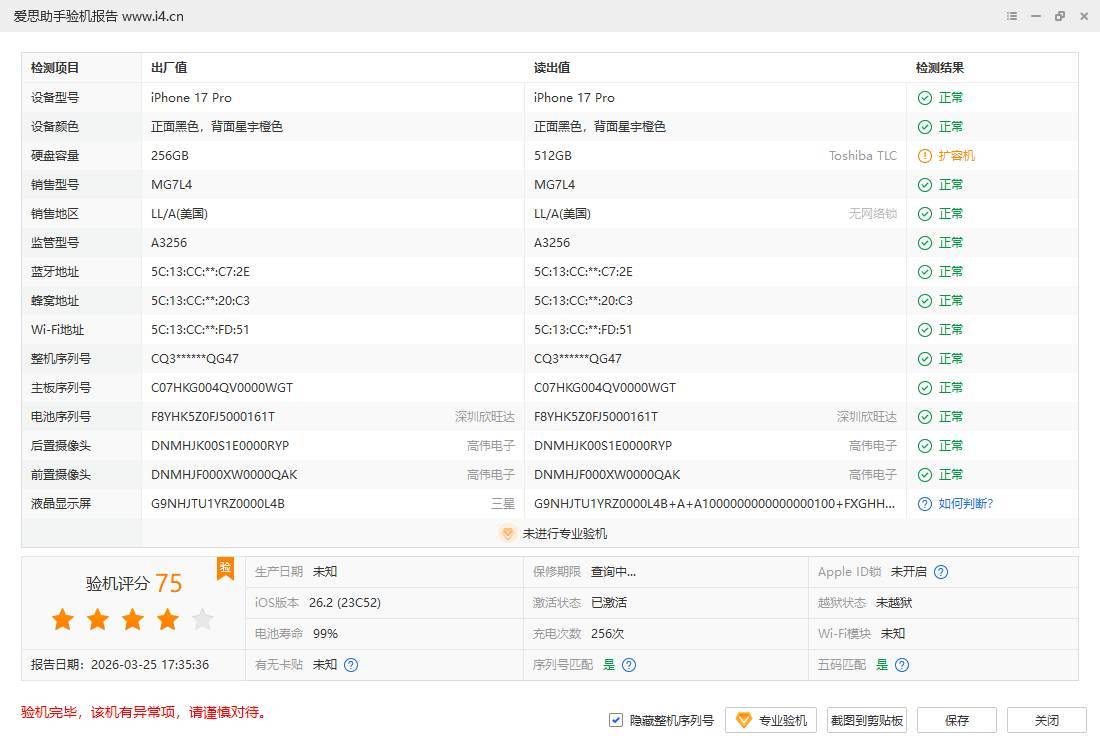
Task: Click 截图到剪贴板 button
Action: pyautogui.click(x=867, y=720)
